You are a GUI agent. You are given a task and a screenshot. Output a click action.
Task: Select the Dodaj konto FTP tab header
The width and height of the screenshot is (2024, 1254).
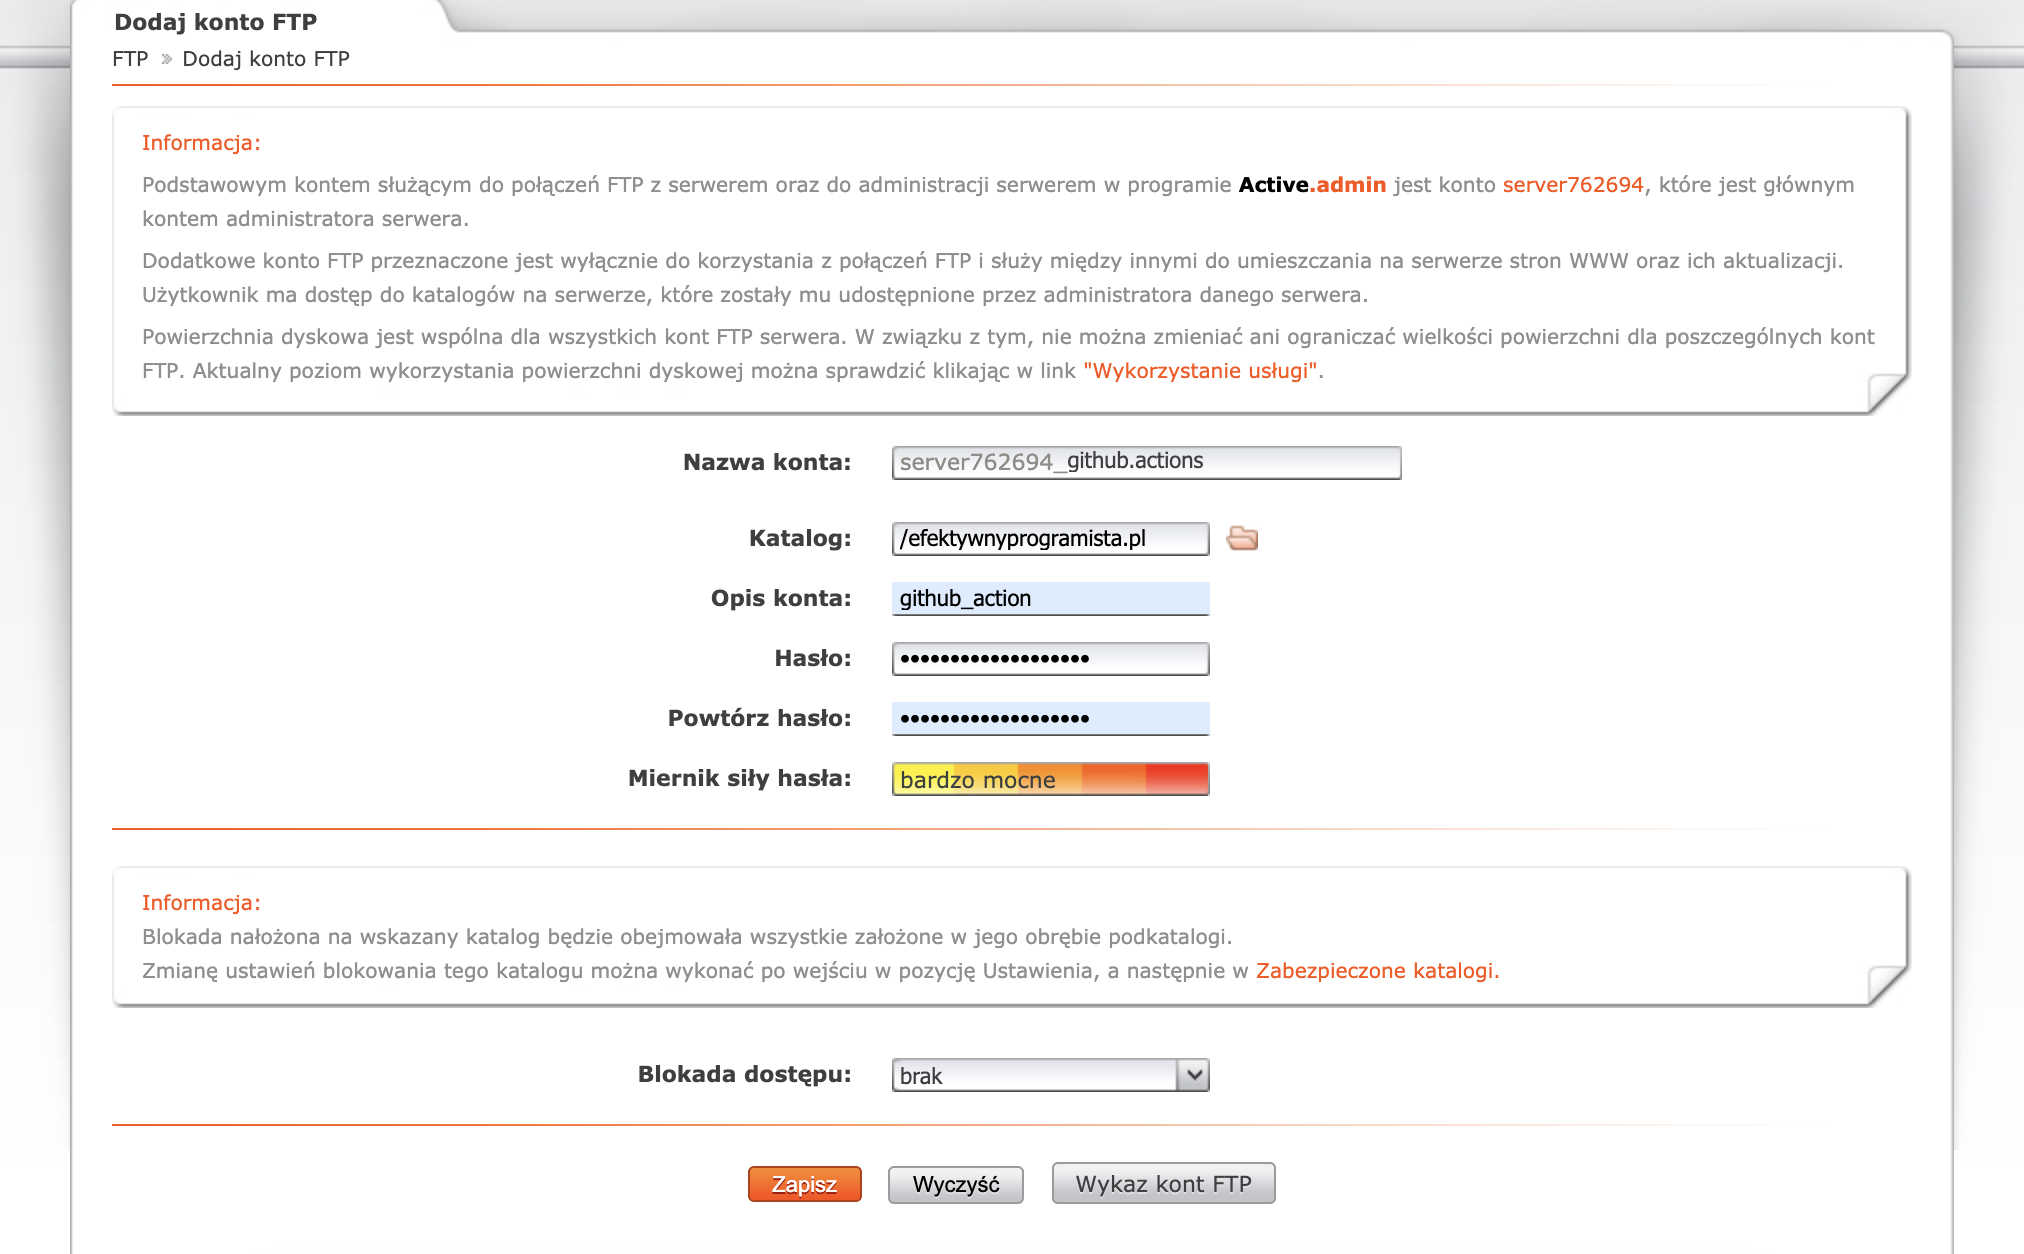[216, 22]
